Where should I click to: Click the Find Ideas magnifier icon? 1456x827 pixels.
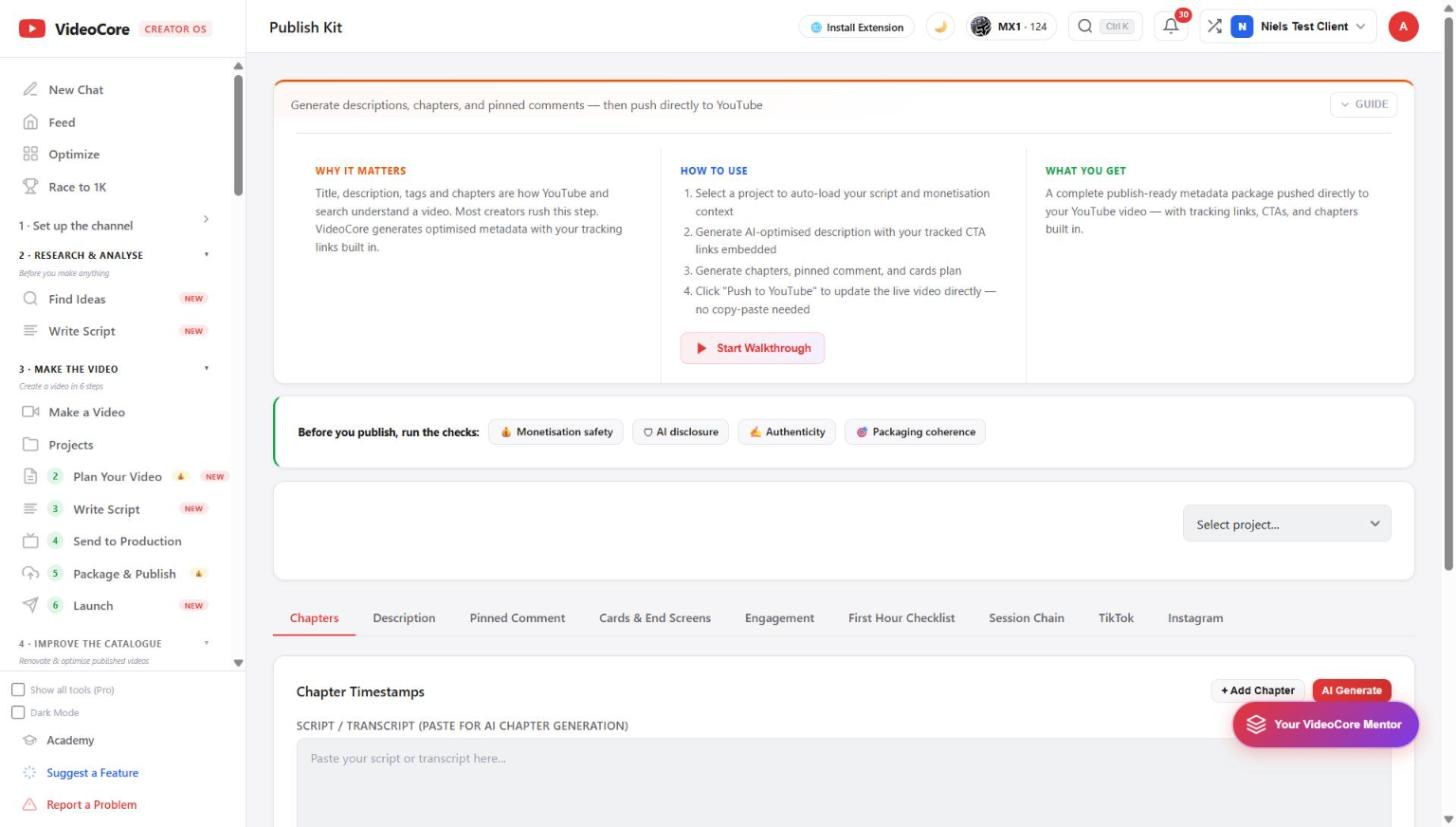30,298
